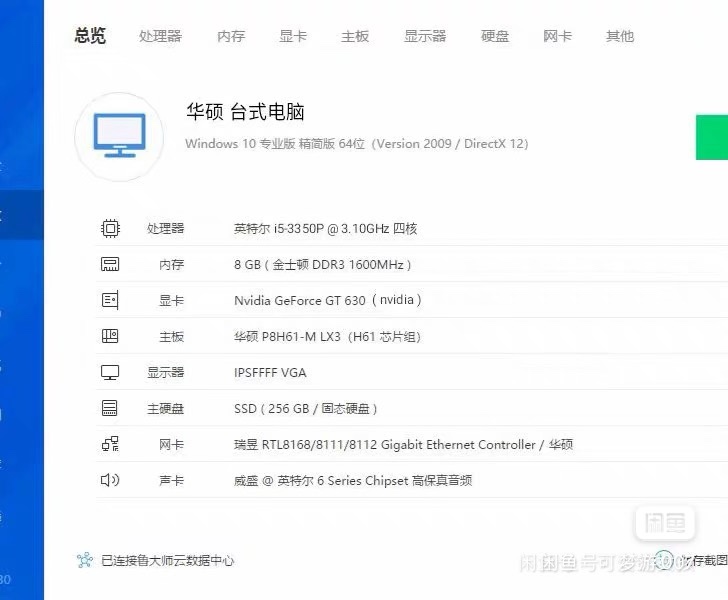Click the processor chip icon

[110, 228]
